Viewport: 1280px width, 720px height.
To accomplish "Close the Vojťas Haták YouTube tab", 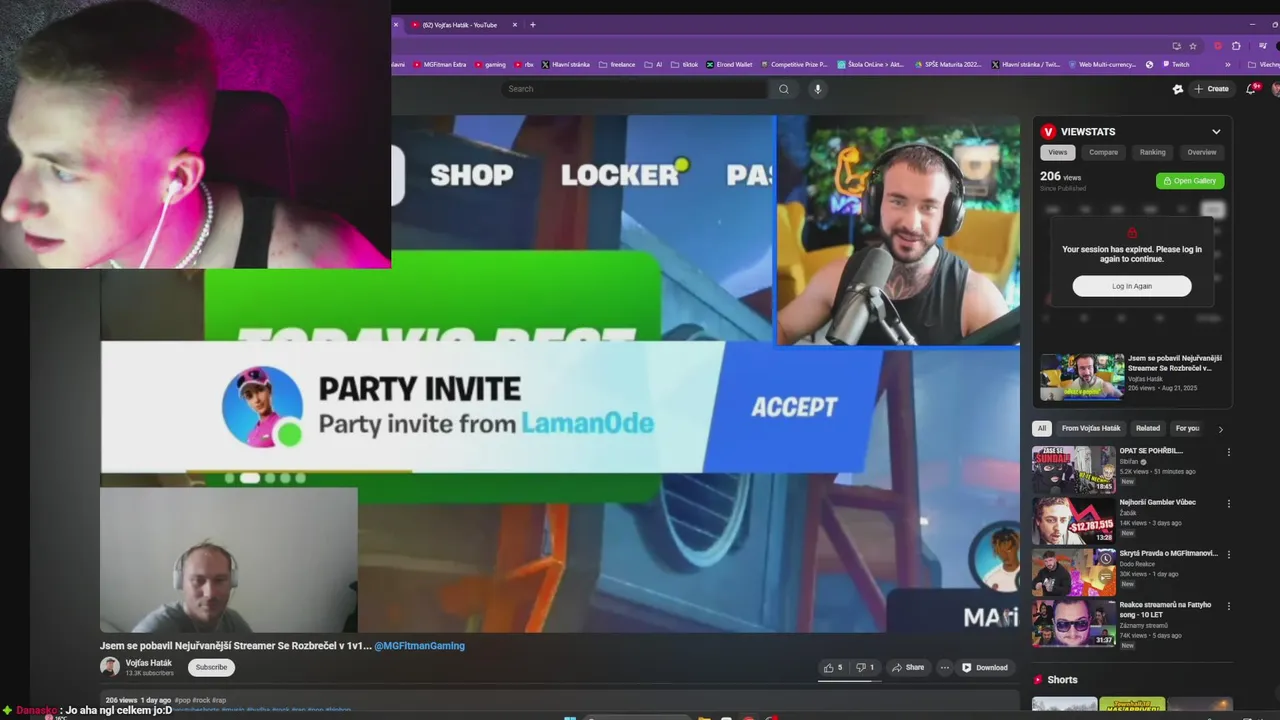I will [x=515, y=25].
